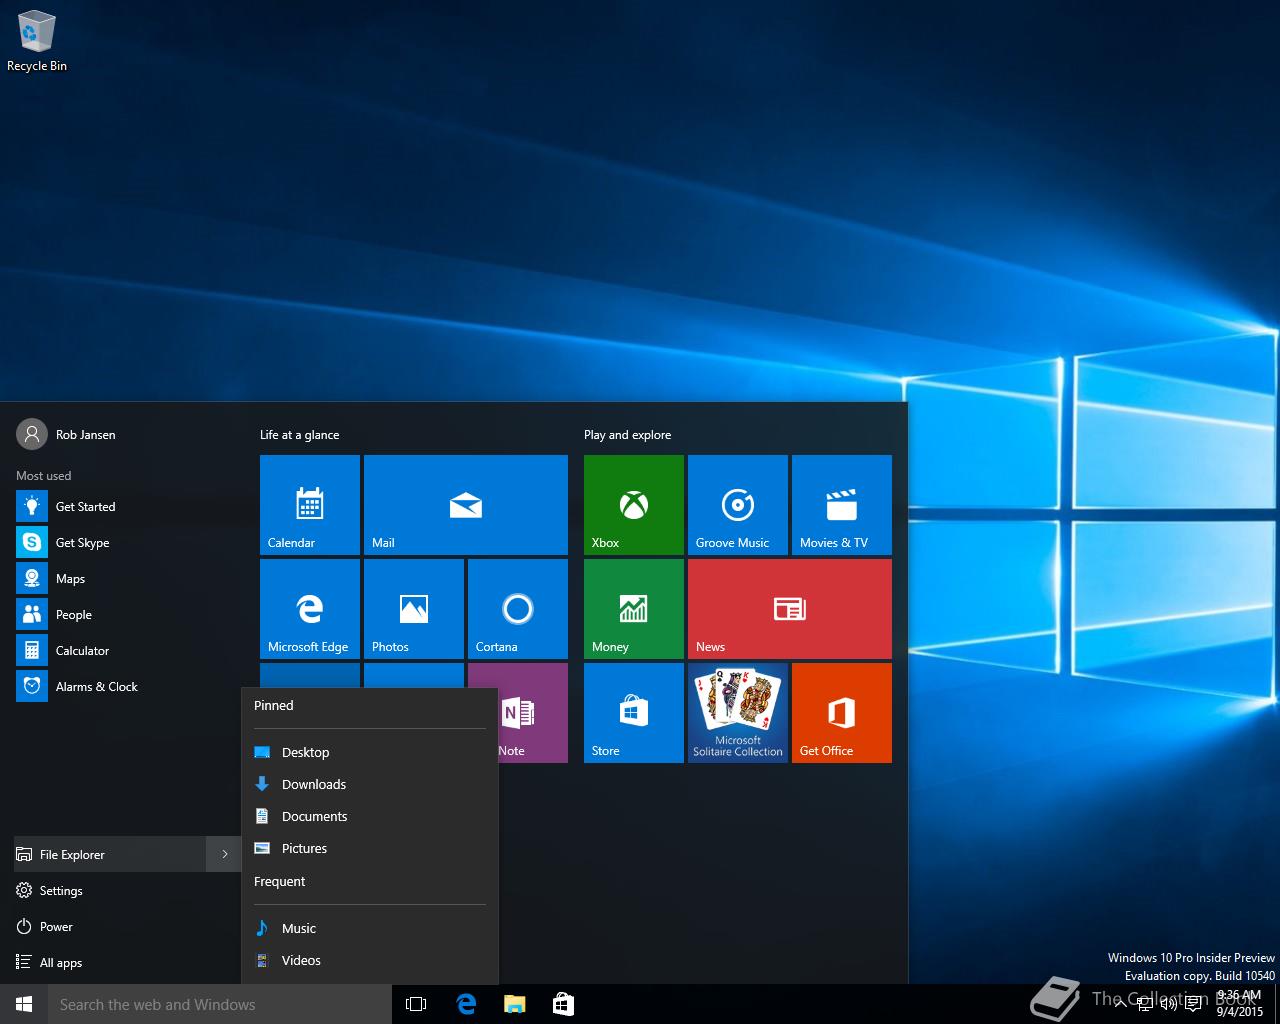Click the Play and explore group heading
This screenshot has width=1280, height=1024.
coord(627,434)
